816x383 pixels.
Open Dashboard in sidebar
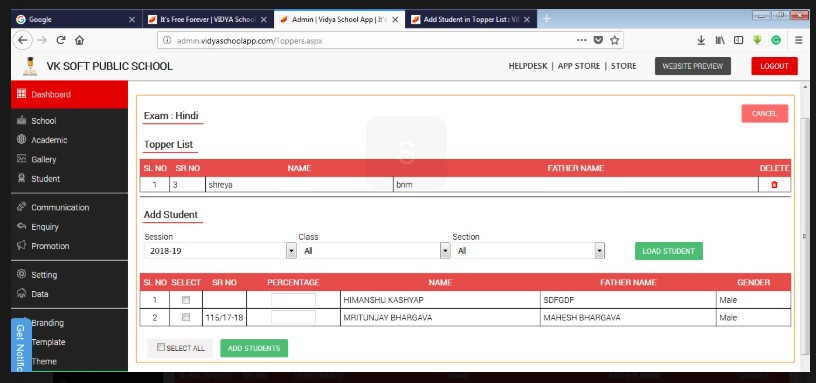pos(69,94)
